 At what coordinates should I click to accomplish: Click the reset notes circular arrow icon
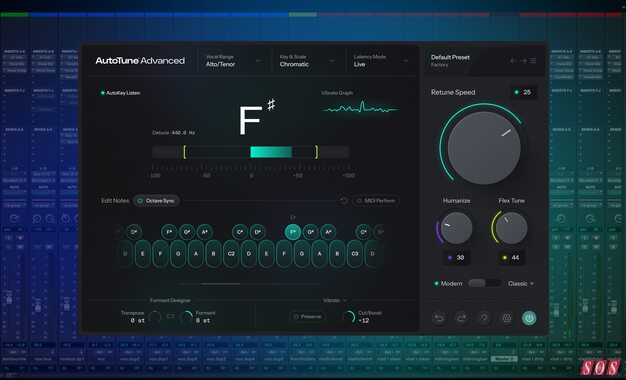point(343,201)
